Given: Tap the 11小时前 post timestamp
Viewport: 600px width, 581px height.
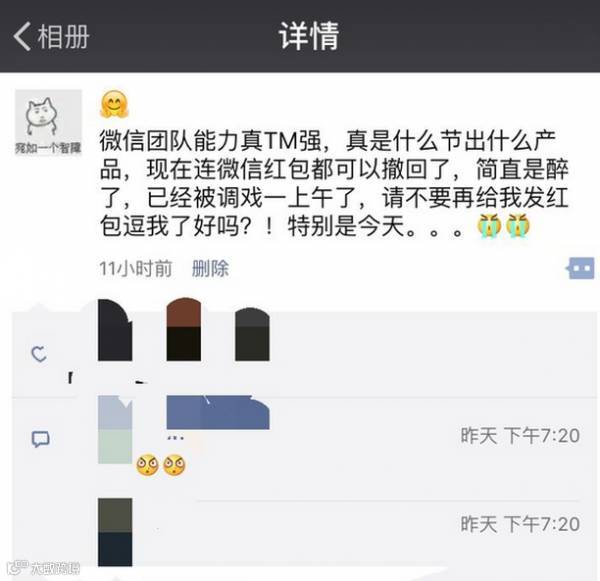Looking at the screenshot, I should click(x=135, y=268).
